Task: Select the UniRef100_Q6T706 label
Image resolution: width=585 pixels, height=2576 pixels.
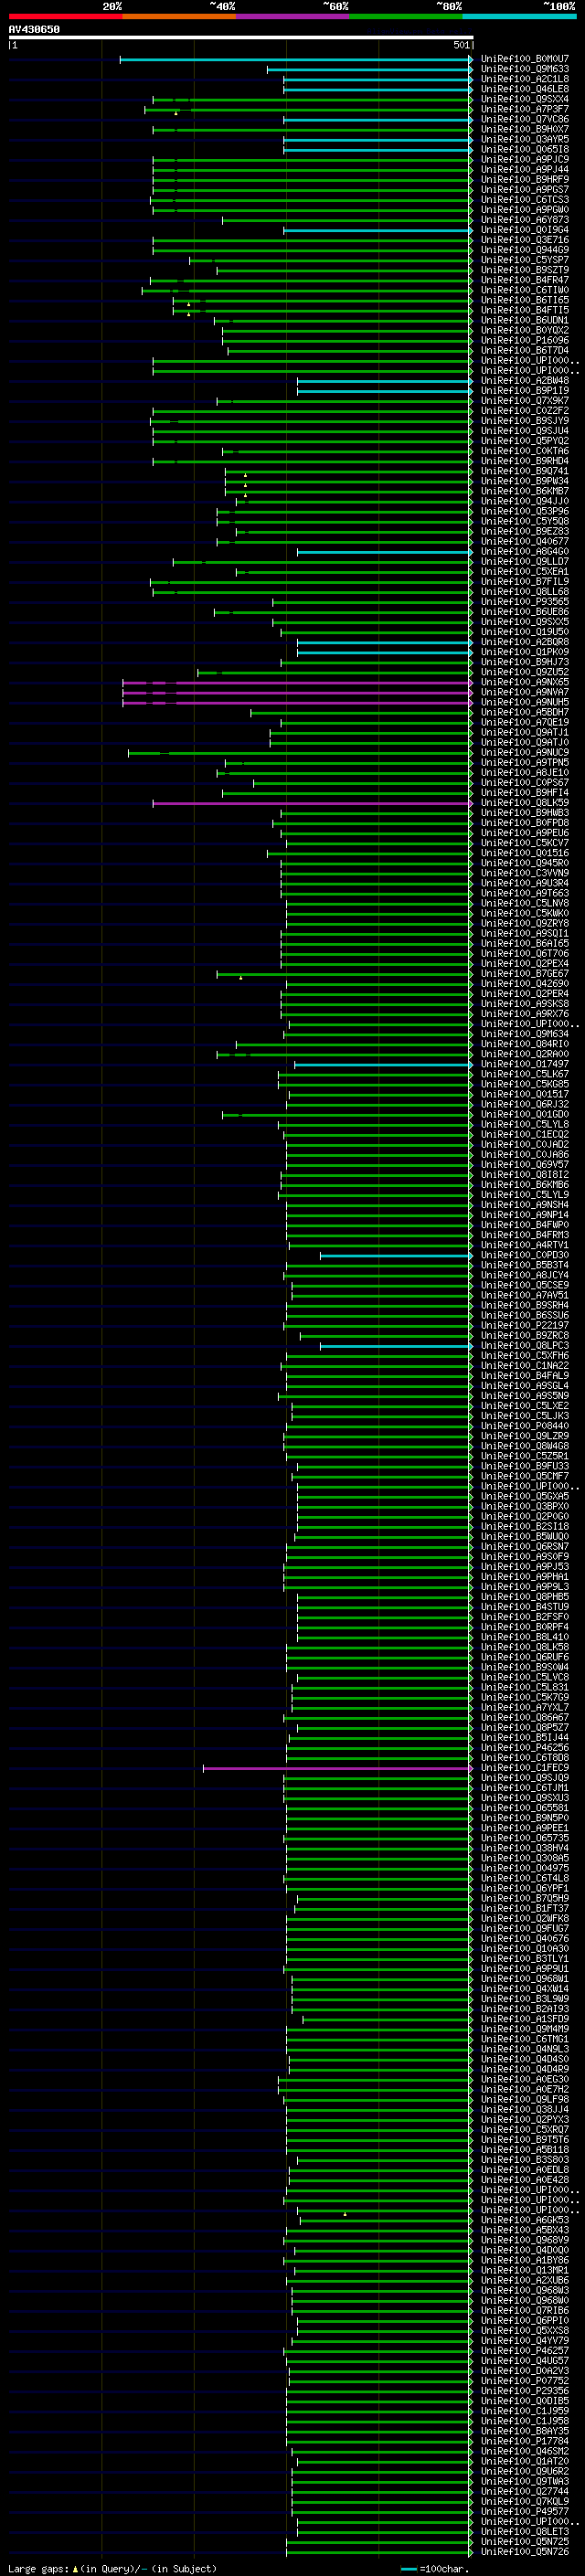Action: [x=525, y=954]
